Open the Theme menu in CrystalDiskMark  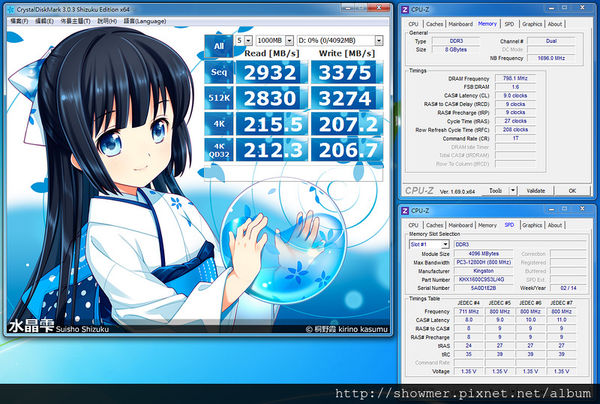75,21
